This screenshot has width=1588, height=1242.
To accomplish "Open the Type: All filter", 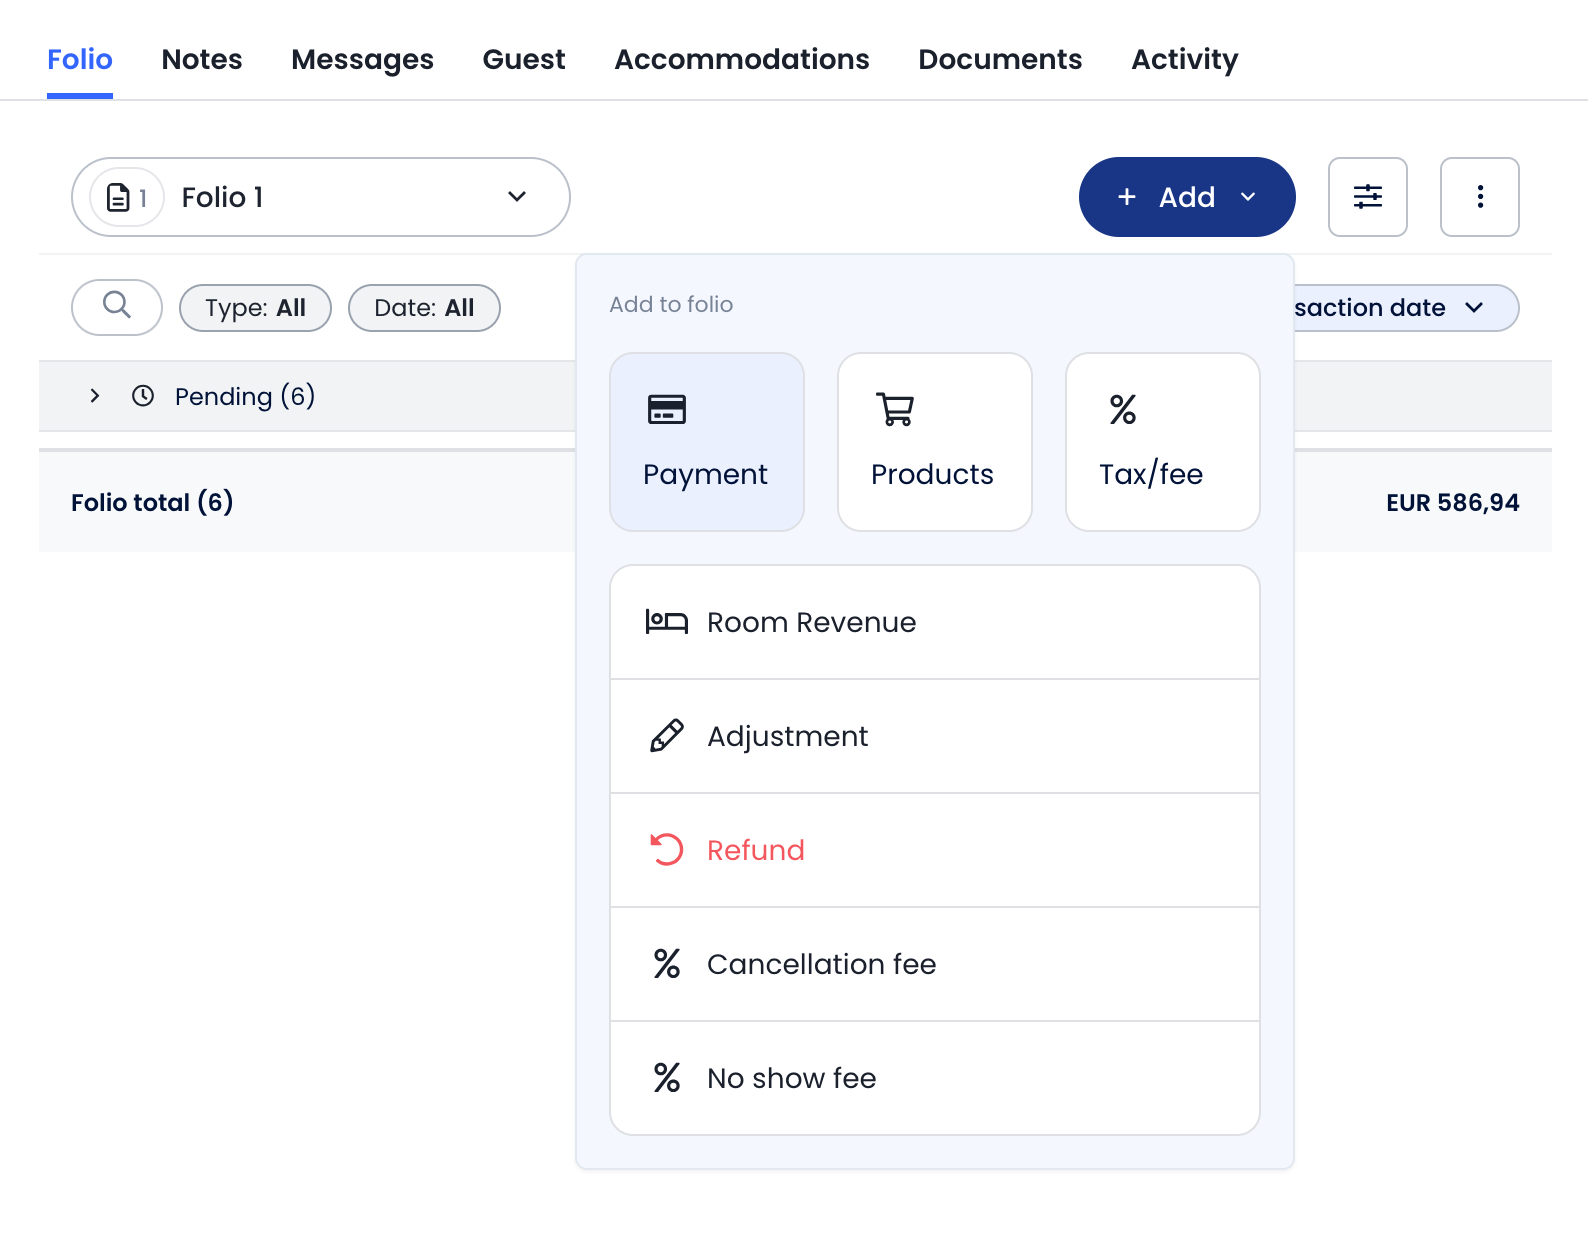I will click(x=255, y=308).
